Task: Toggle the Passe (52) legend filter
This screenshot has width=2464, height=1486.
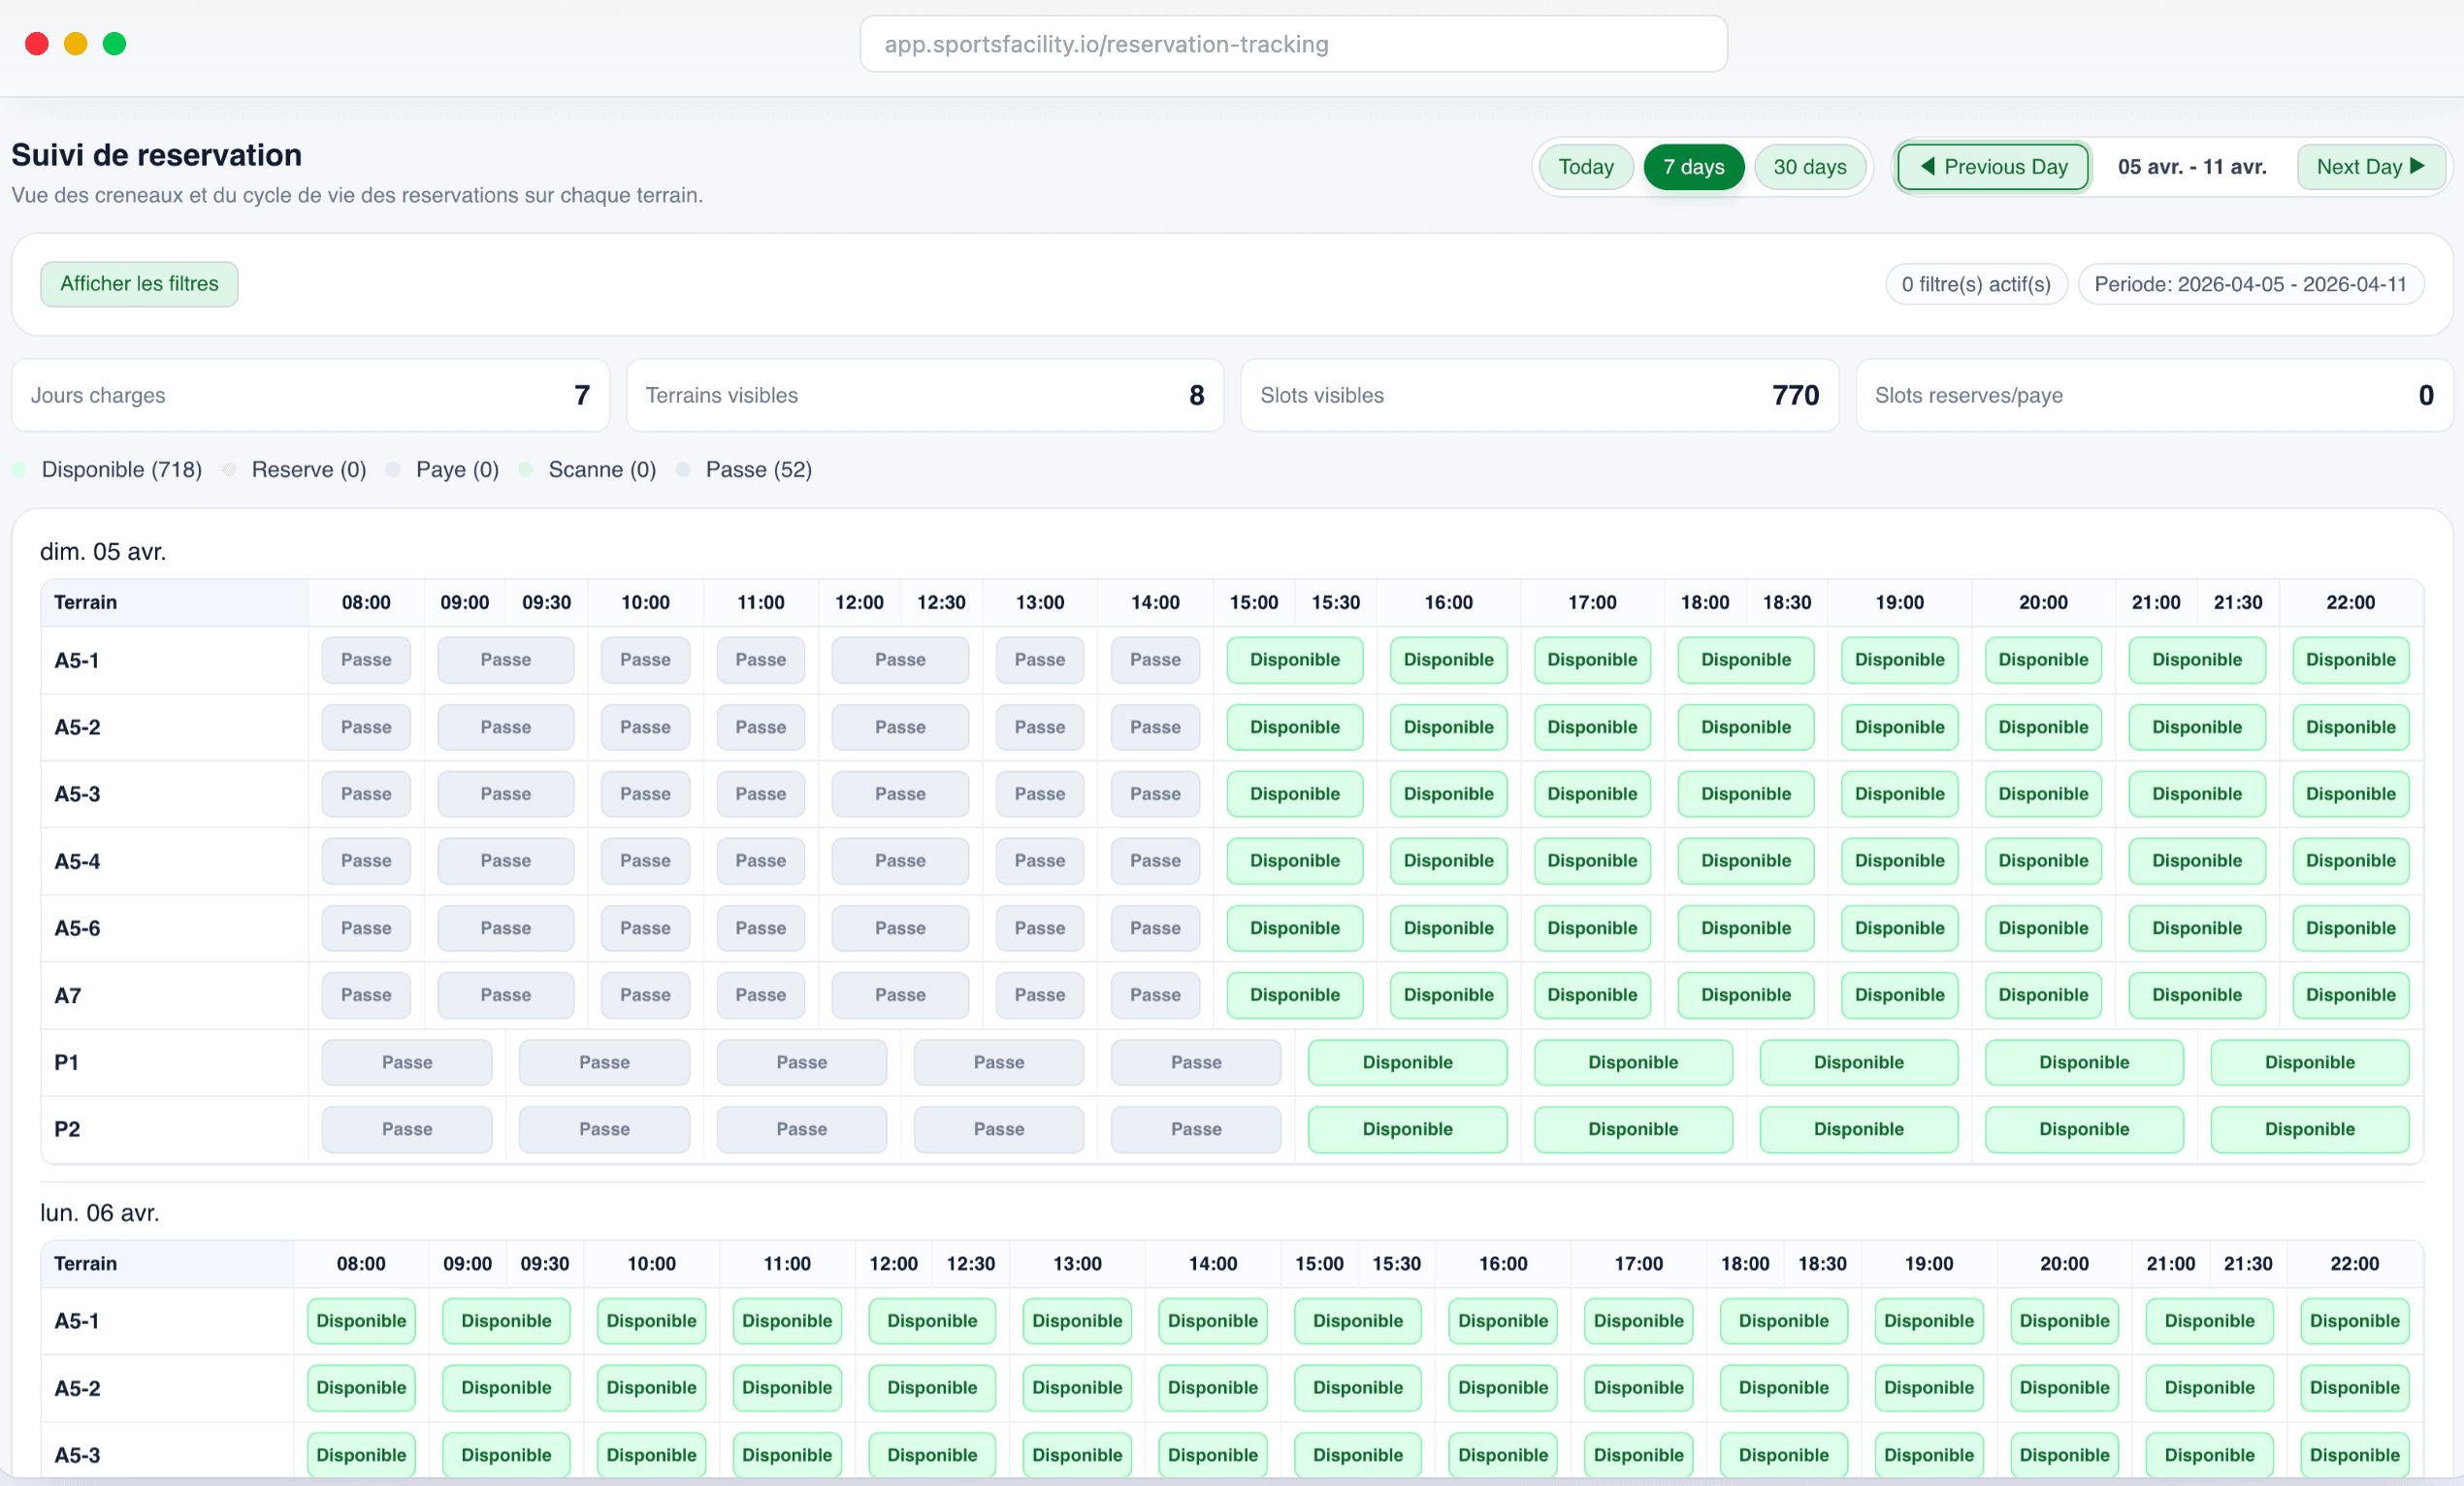Action: pyautogui.click(x=759, y=469)
